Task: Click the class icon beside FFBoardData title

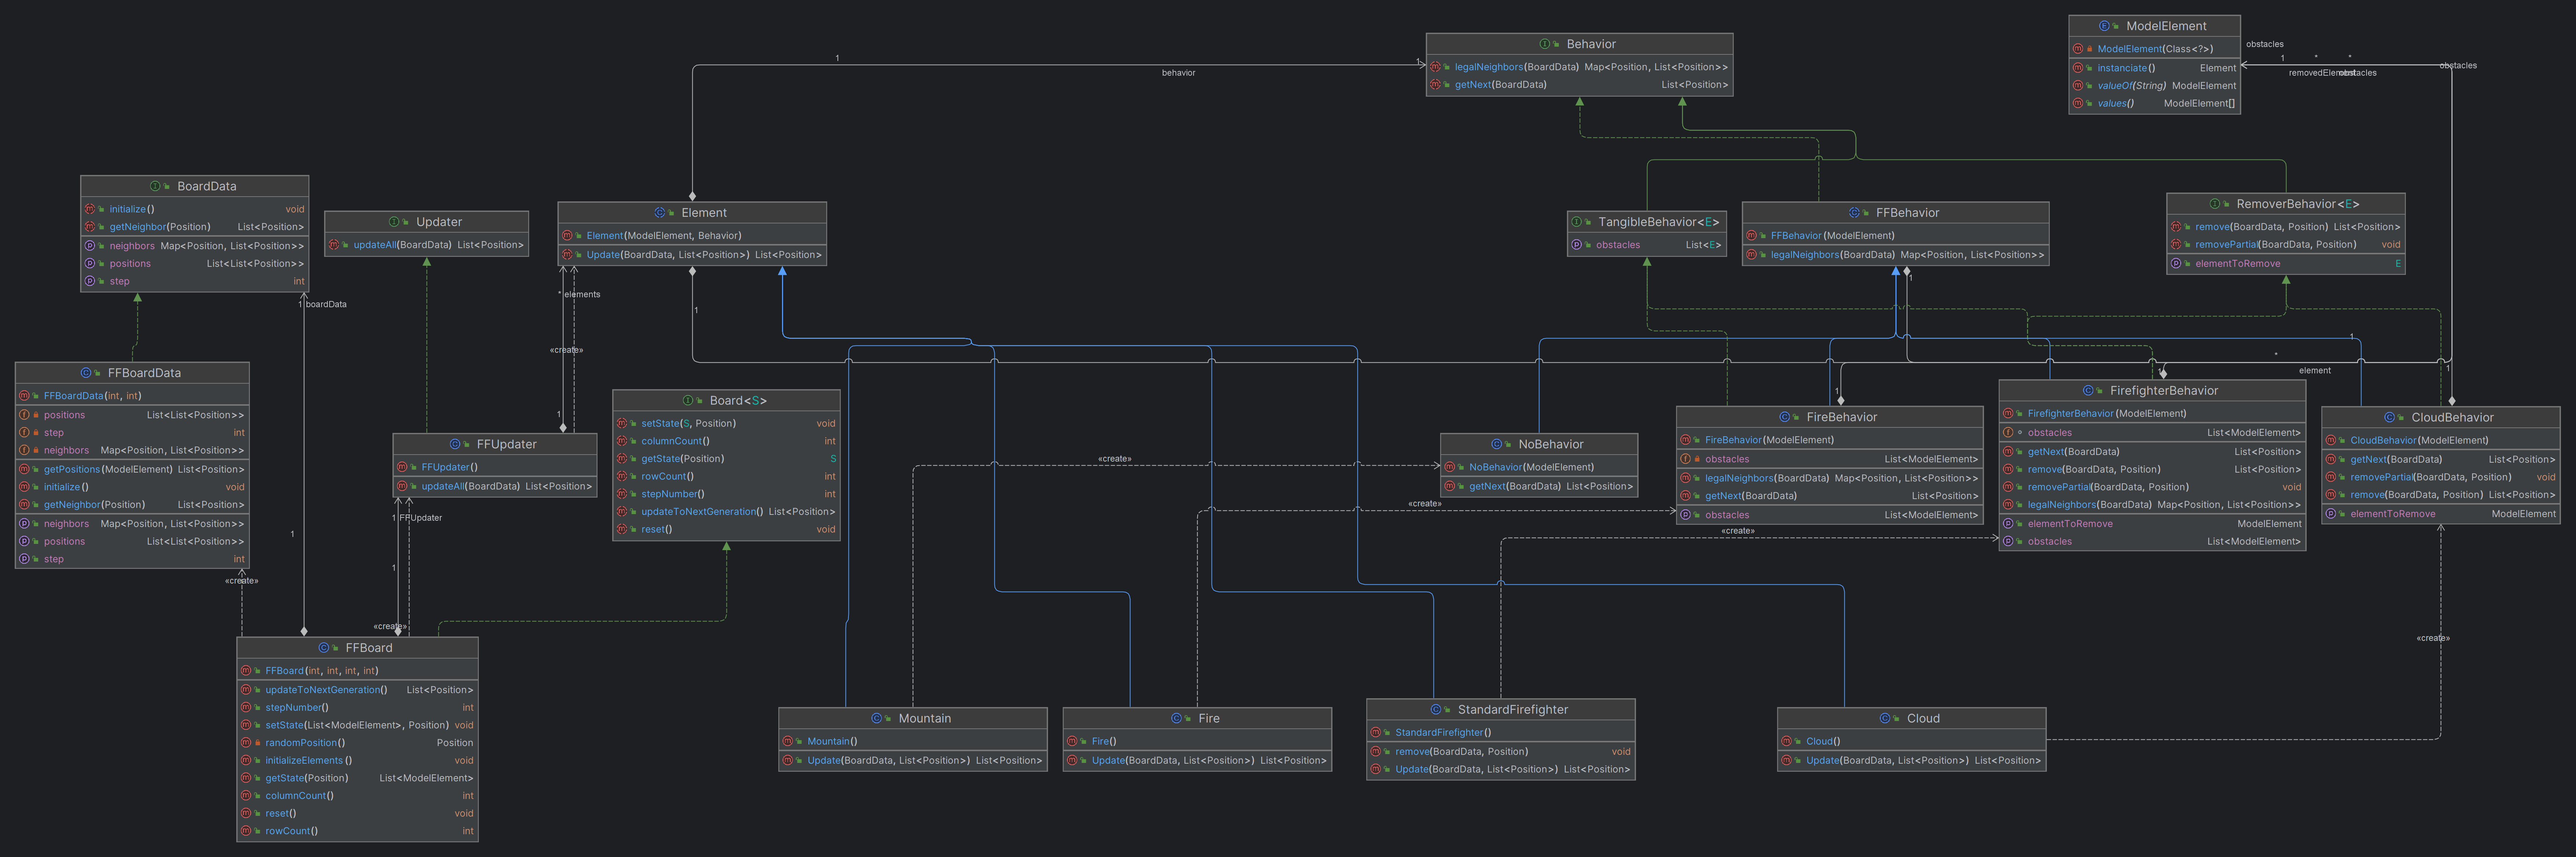Action: pos(86,373)
